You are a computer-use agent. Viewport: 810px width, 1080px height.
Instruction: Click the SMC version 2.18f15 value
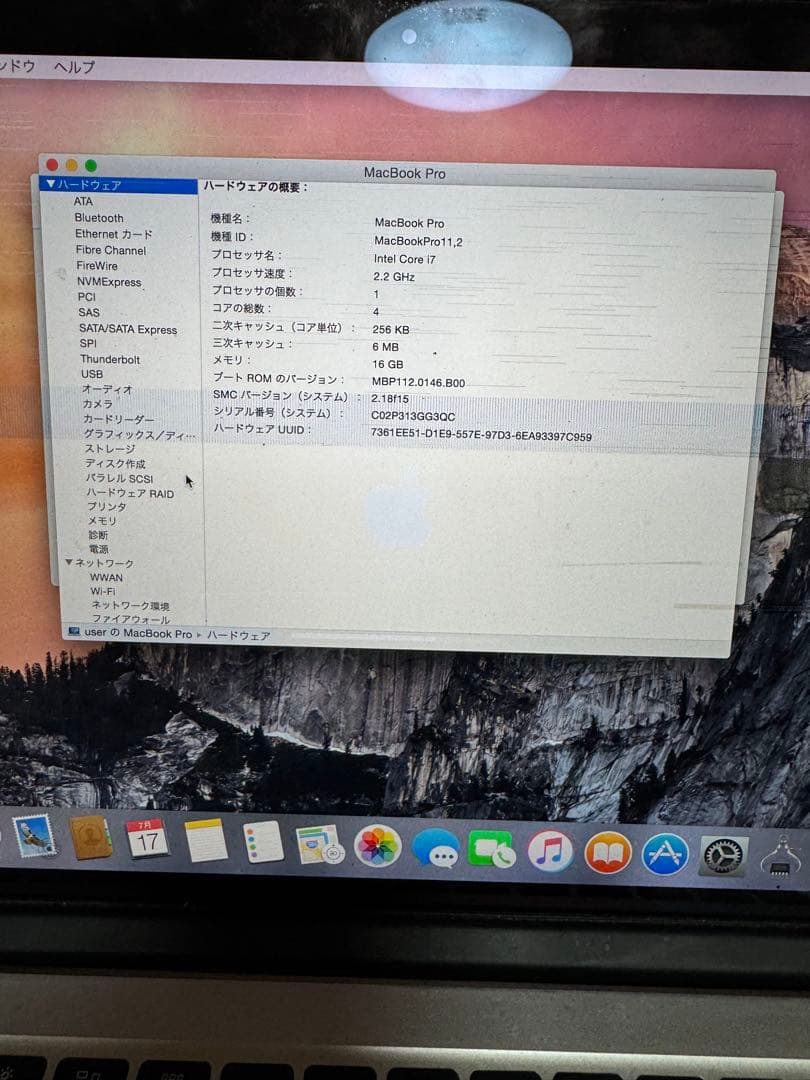390,399
